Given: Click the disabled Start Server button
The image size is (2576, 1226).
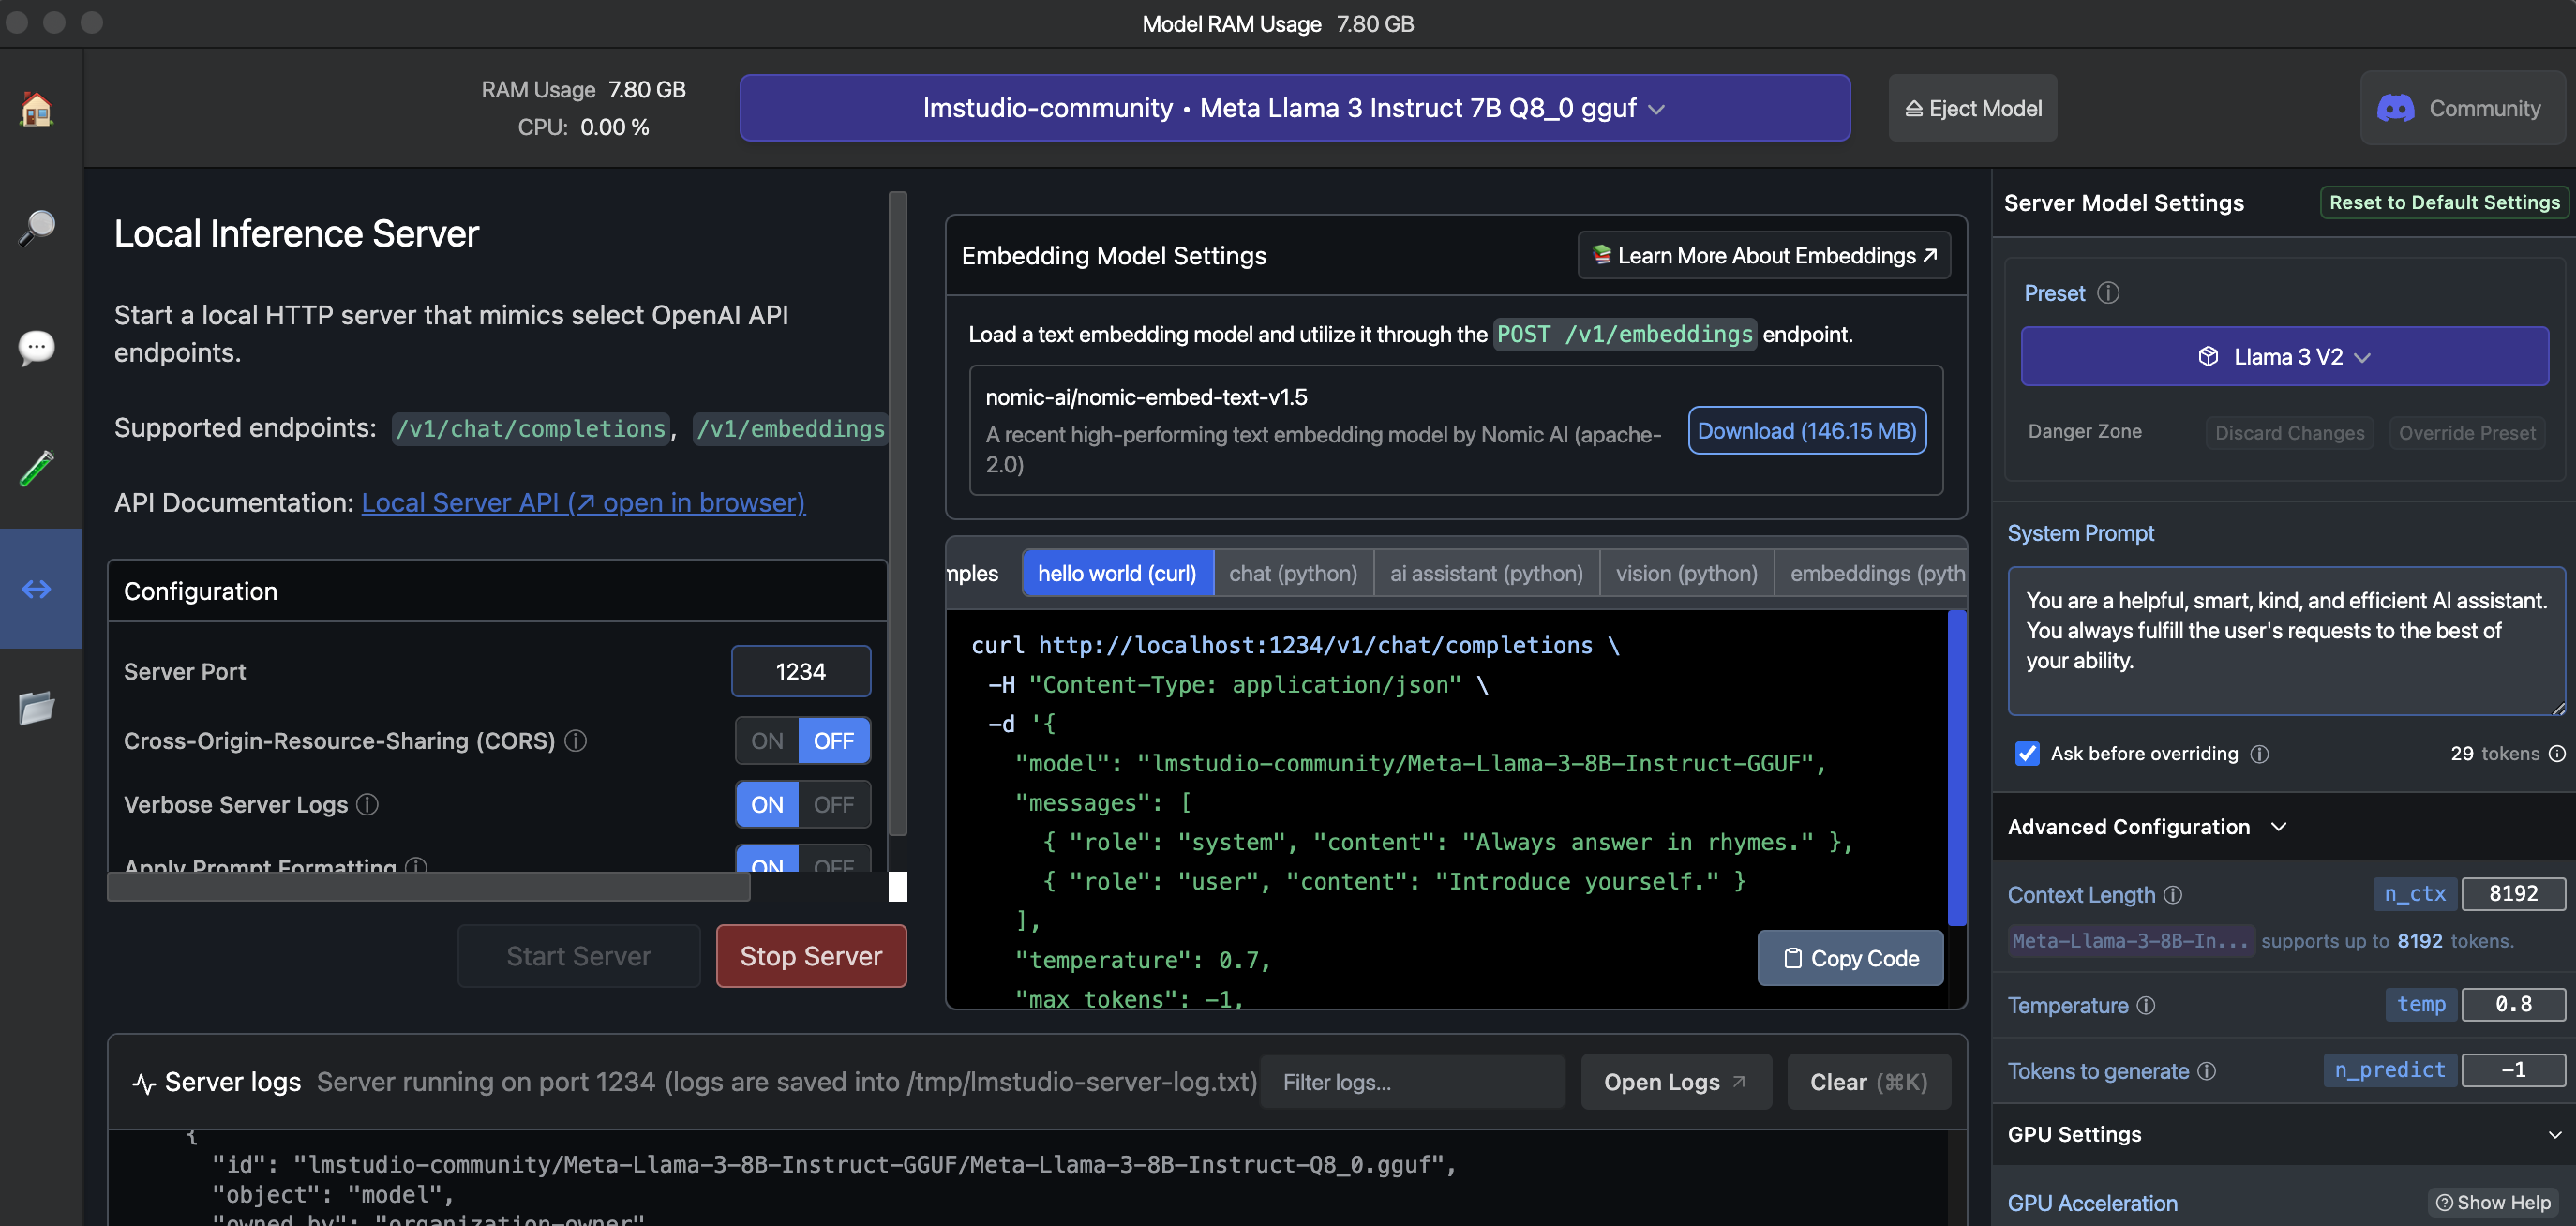Looking at the screenshot, I should (x=579, y=956).
